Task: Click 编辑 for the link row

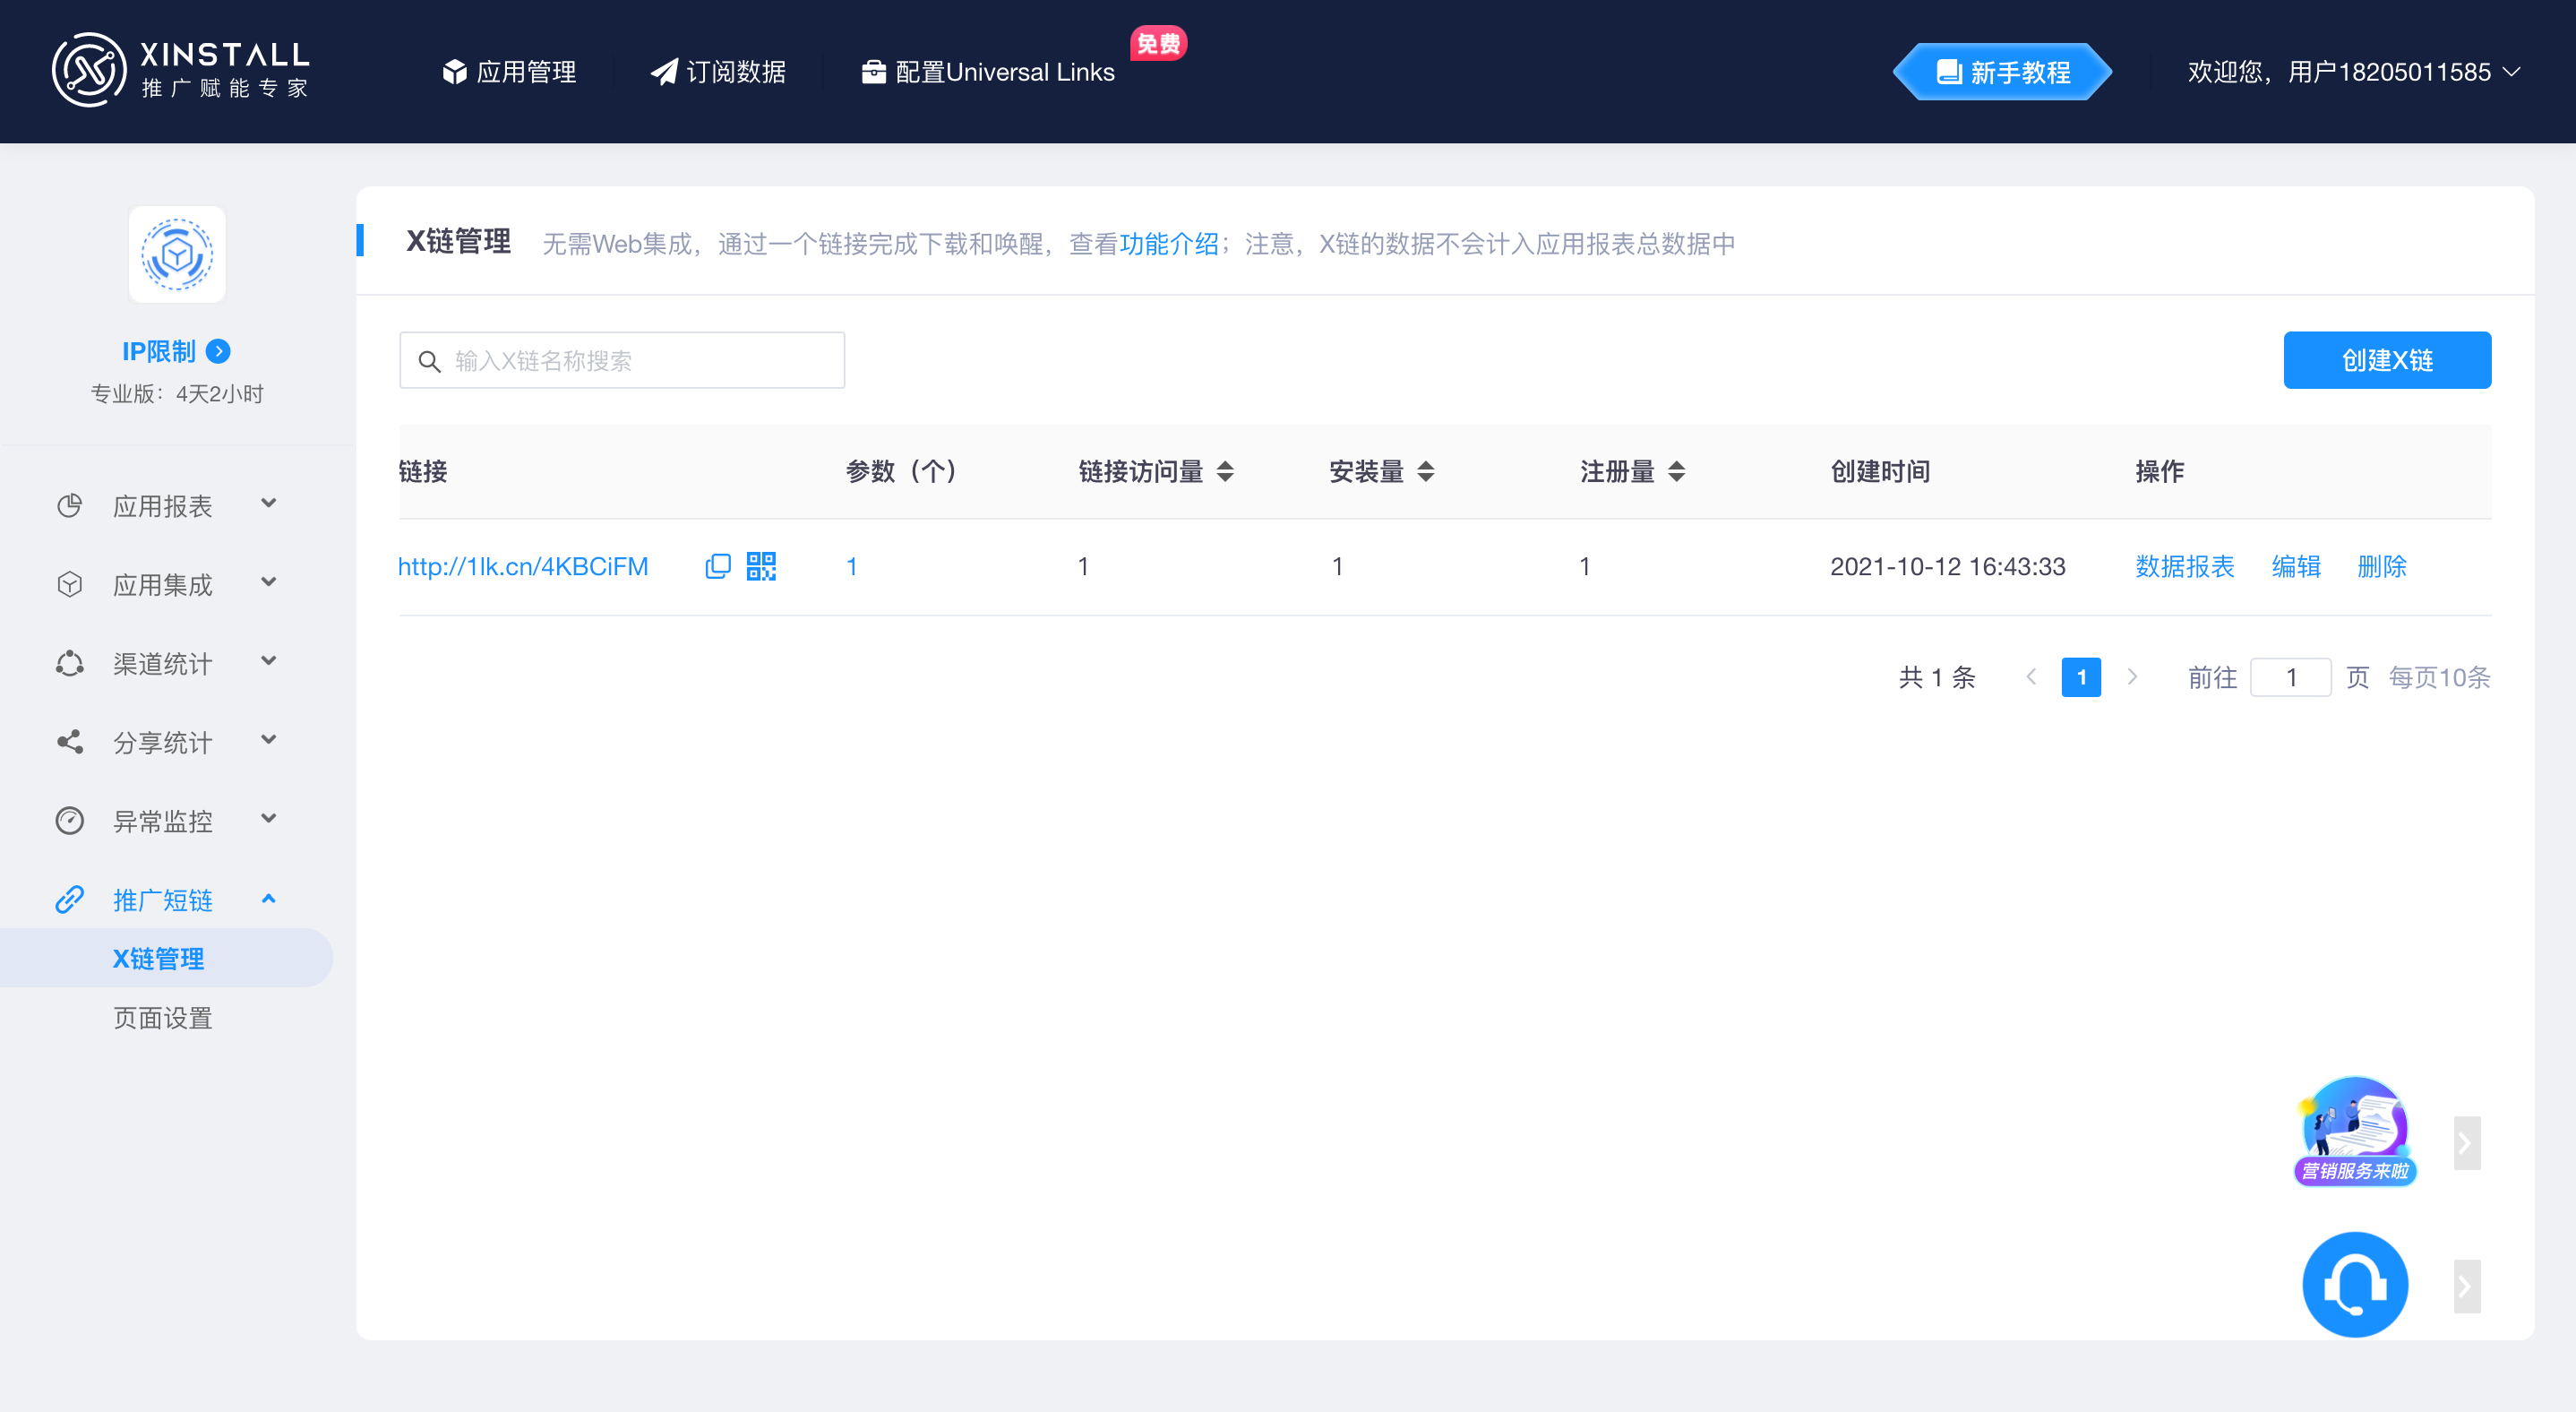Action: pos(2296,567)
